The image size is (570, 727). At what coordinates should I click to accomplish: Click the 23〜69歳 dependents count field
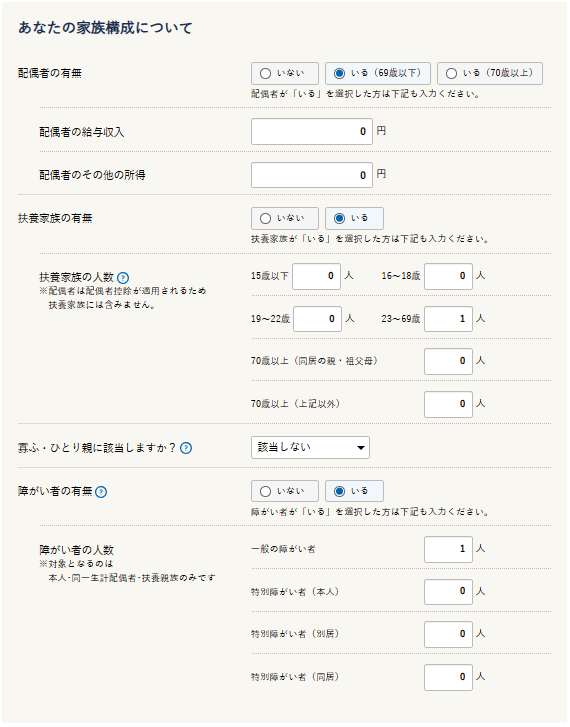tap(448, 319)
